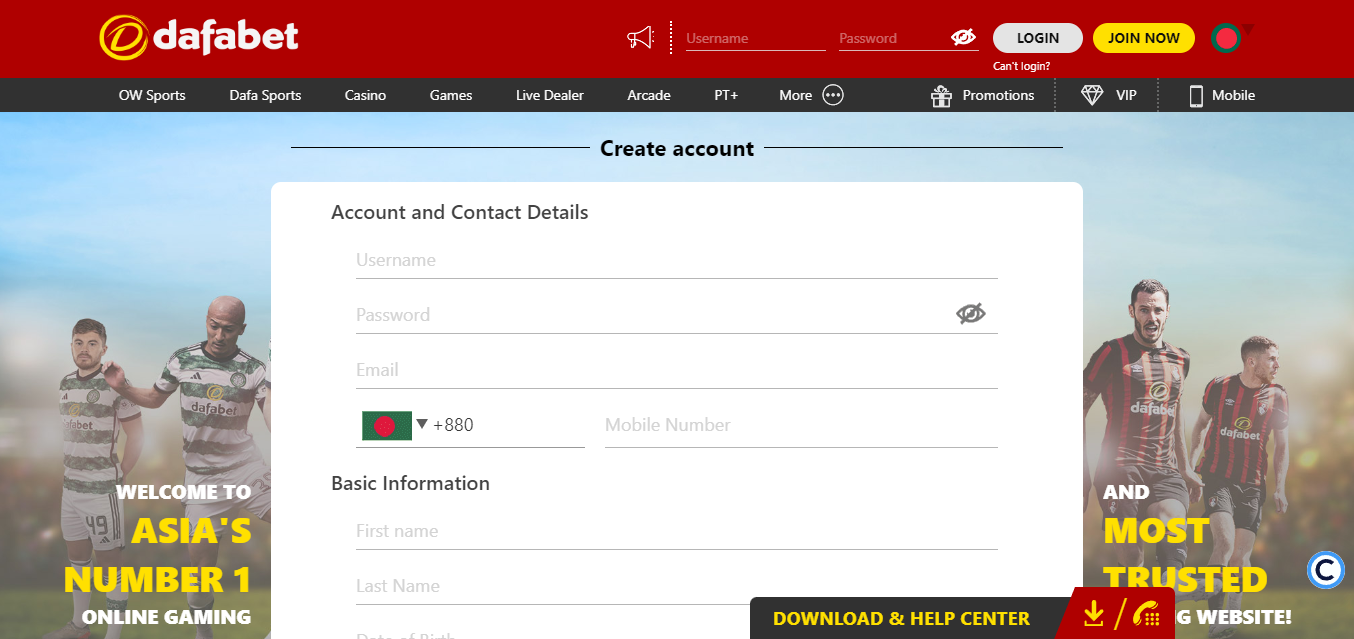Click the Dafabet logo
The width and height of the screenshot is (1354, 639).
point(199,37)
